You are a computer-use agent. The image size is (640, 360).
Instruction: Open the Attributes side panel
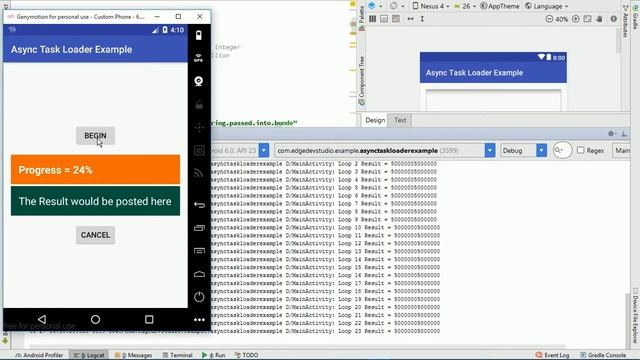[625, 21]
